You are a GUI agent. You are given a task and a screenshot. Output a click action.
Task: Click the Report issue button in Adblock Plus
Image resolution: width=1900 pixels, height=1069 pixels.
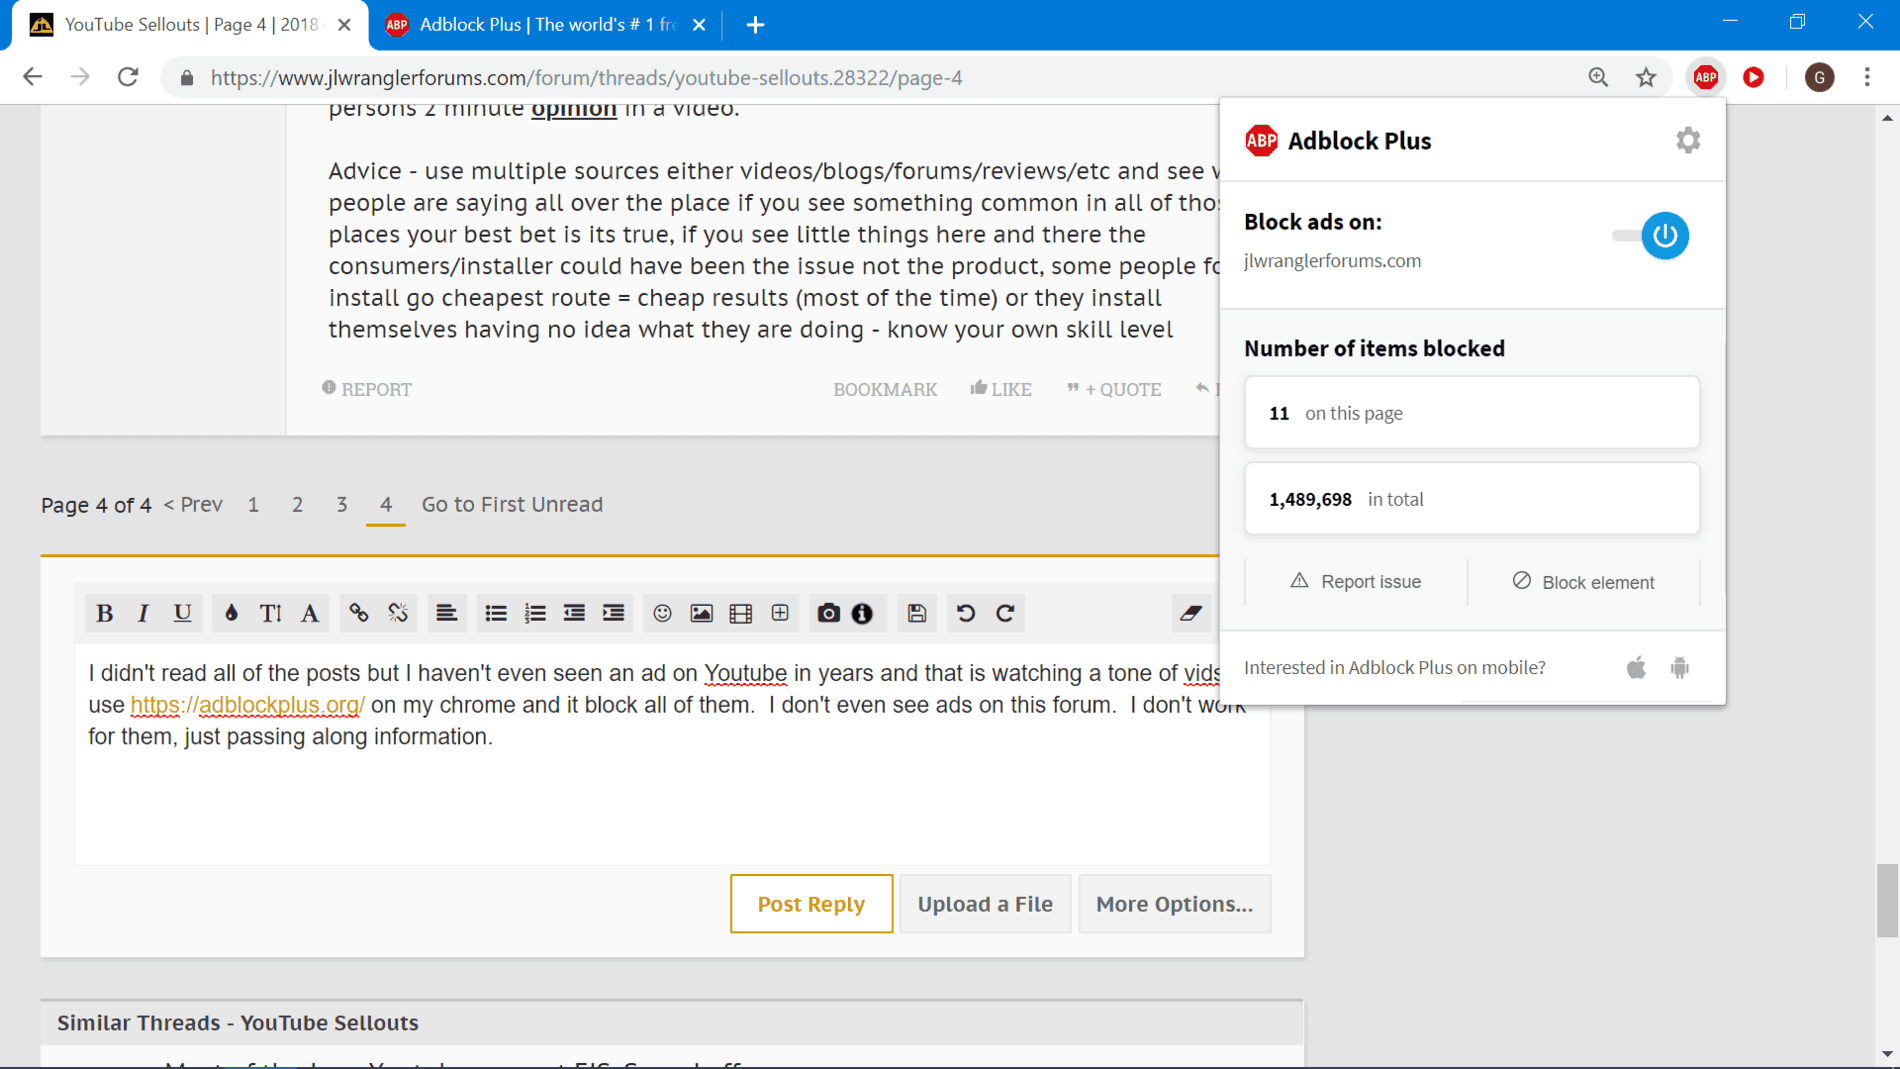coord(1356,581)
